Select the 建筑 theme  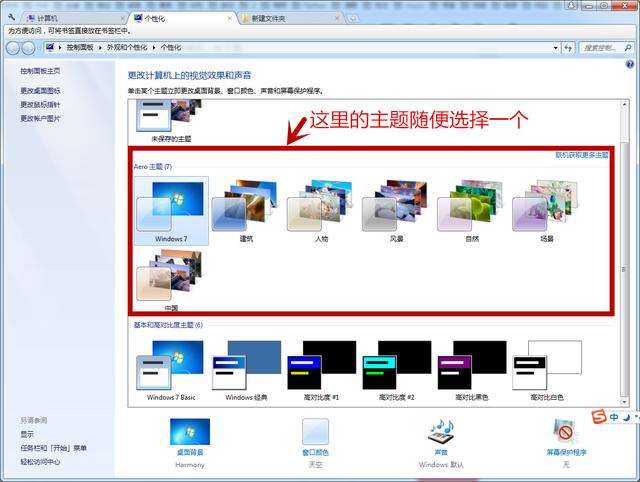point(246,211)
